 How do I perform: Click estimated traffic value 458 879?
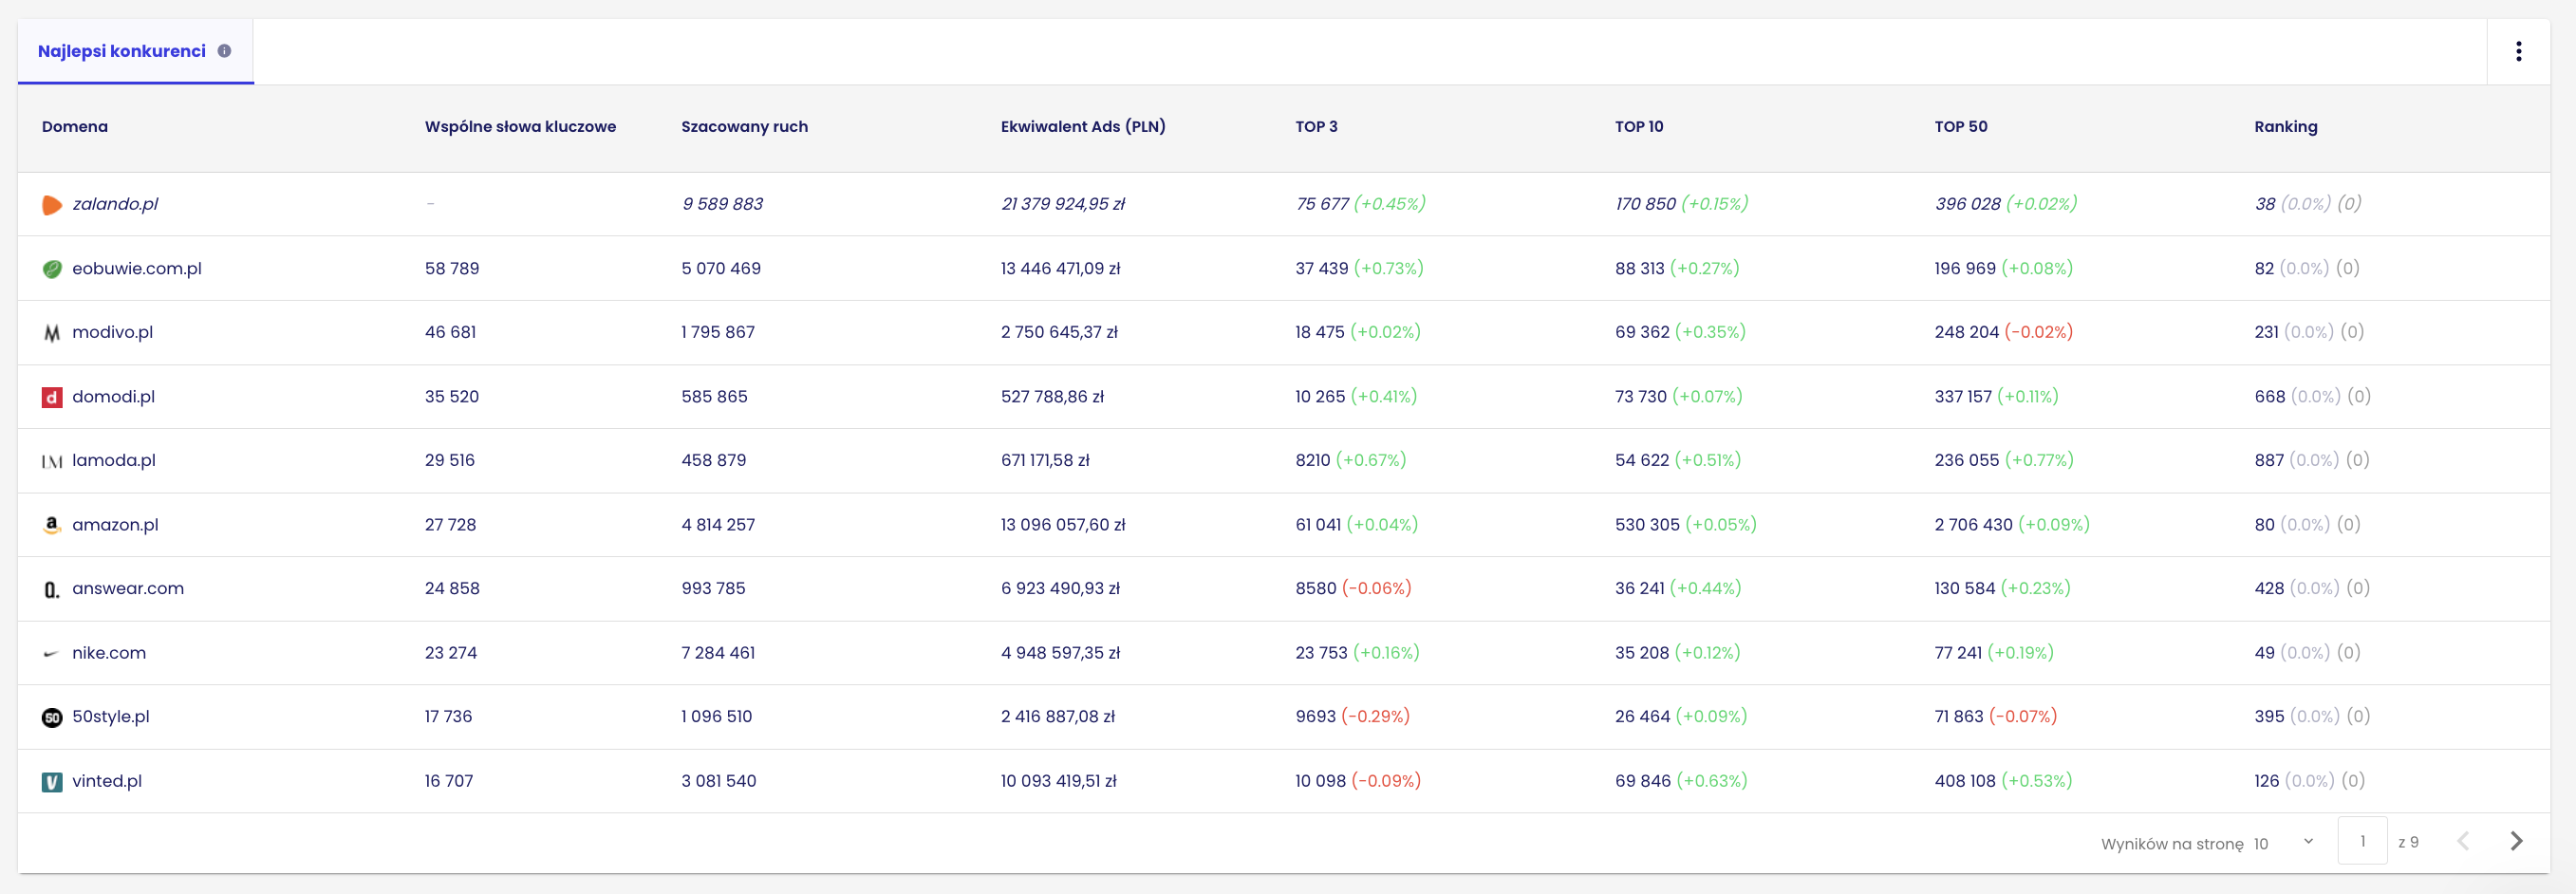click(x=713, y=460)
